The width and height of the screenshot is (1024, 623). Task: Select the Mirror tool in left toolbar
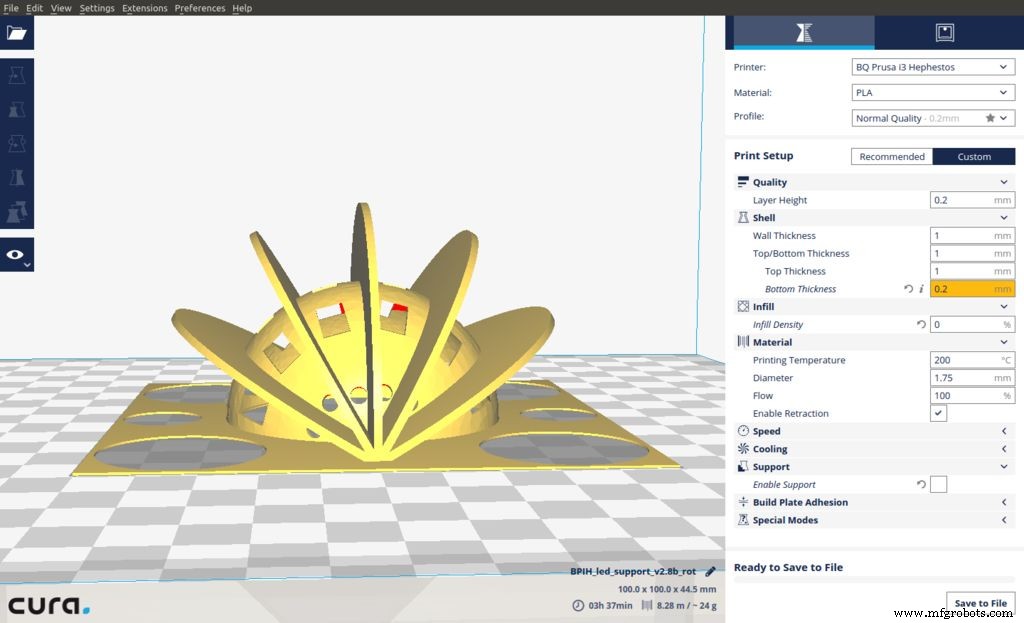(16, 178)
